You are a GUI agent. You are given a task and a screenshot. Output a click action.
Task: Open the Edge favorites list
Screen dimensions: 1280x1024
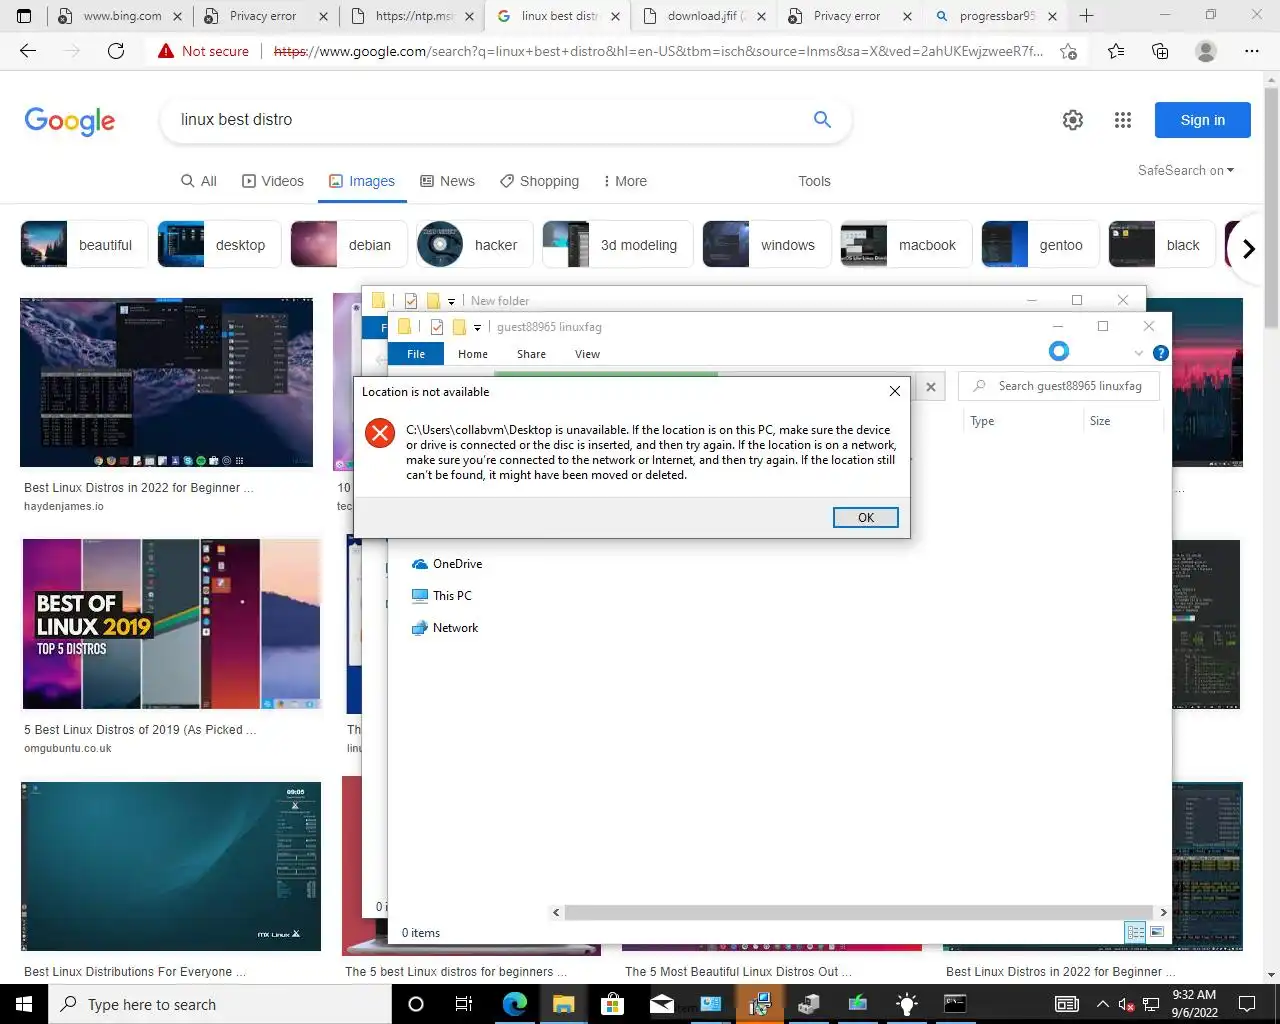[x=1116, y=51]
